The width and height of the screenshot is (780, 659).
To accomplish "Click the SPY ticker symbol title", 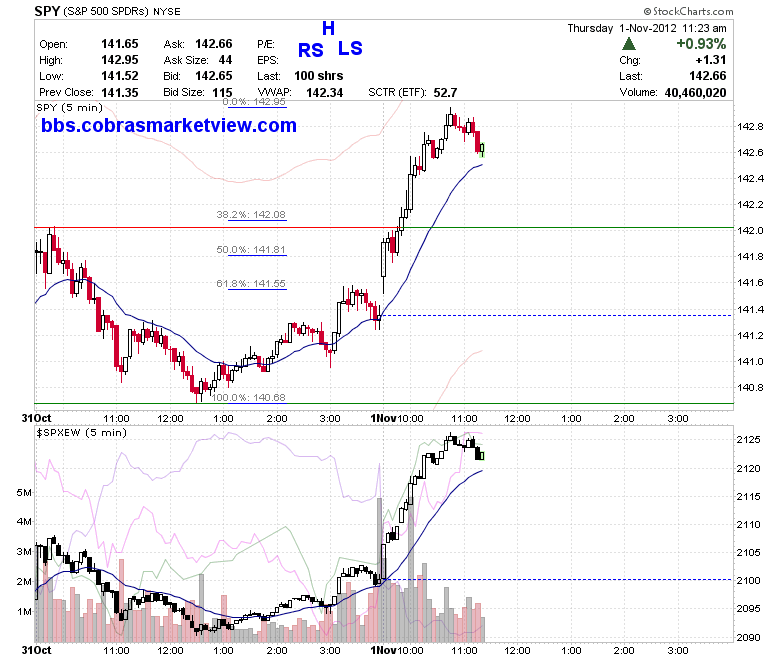I will pos(47,11).
